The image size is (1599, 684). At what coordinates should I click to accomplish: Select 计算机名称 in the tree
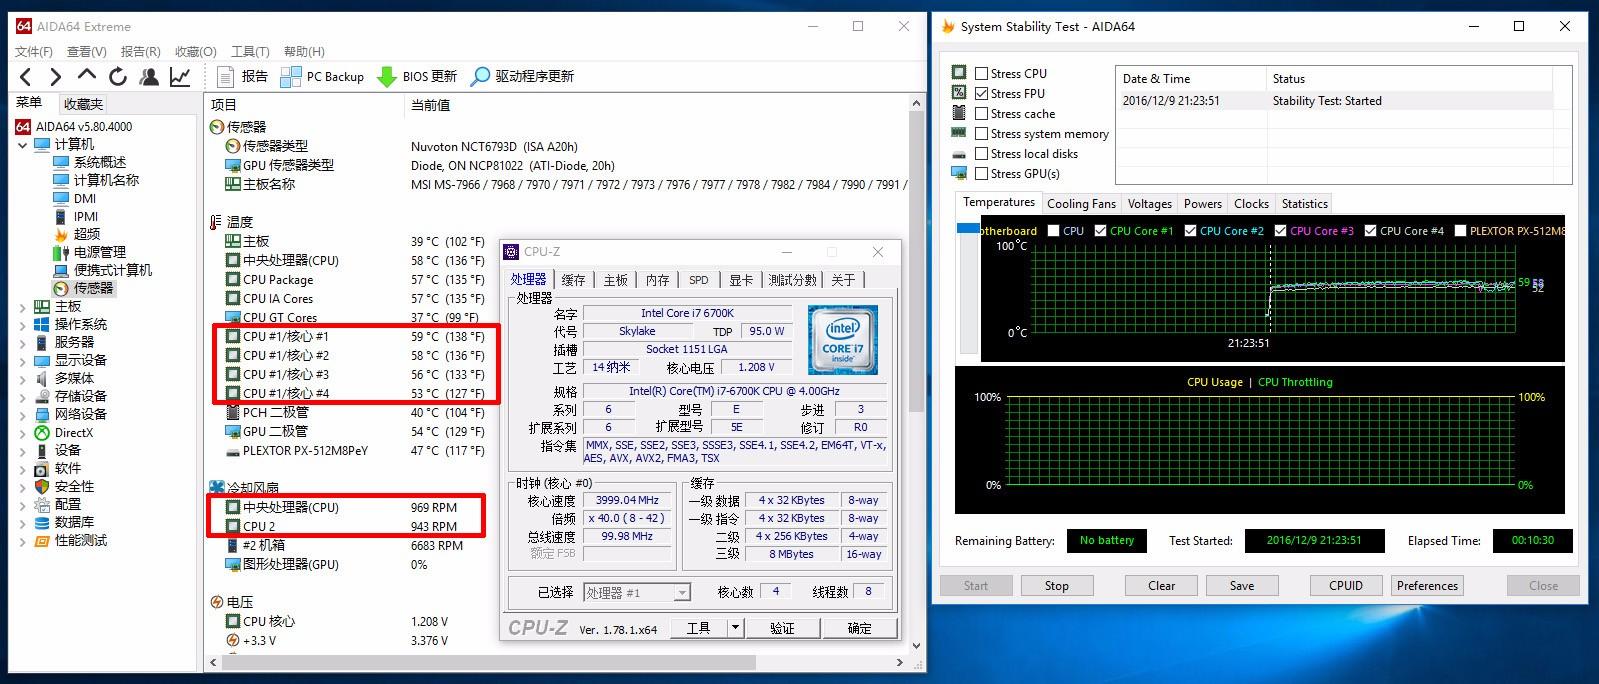click(106, 180)
